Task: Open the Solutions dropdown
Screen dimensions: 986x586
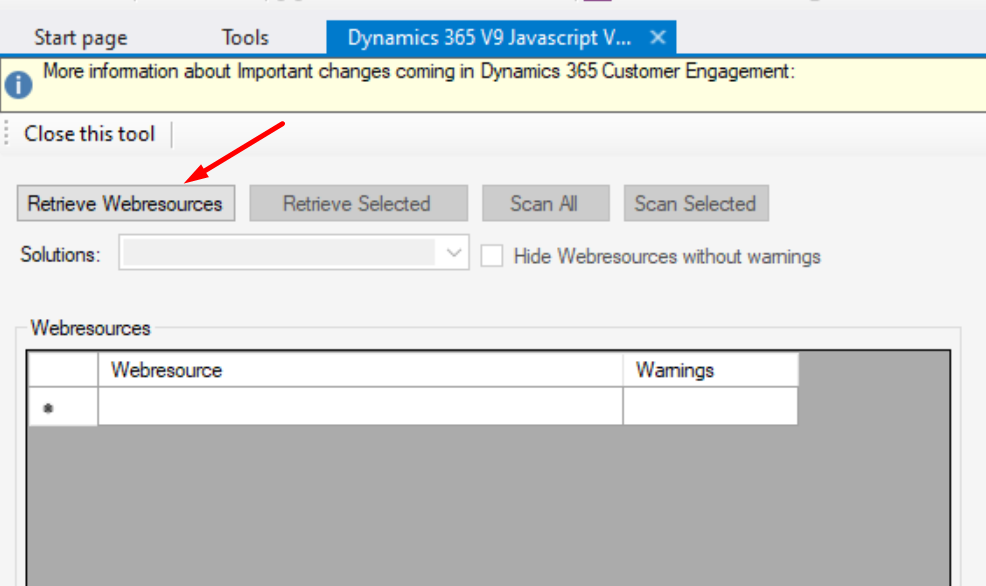Action: coord(294,253)
